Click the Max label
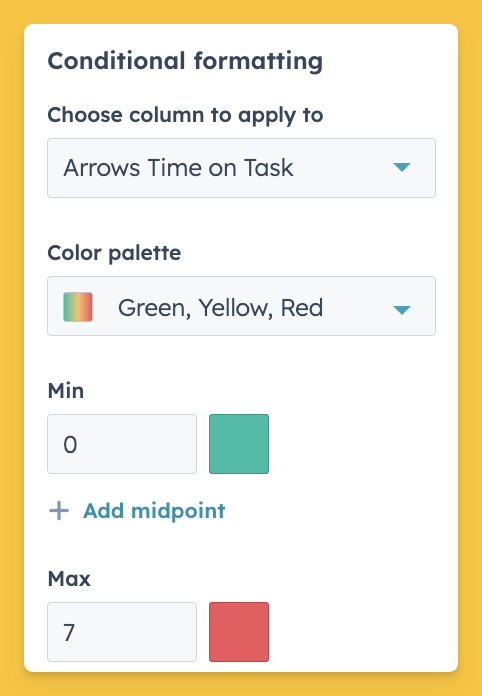 [69, 579]
